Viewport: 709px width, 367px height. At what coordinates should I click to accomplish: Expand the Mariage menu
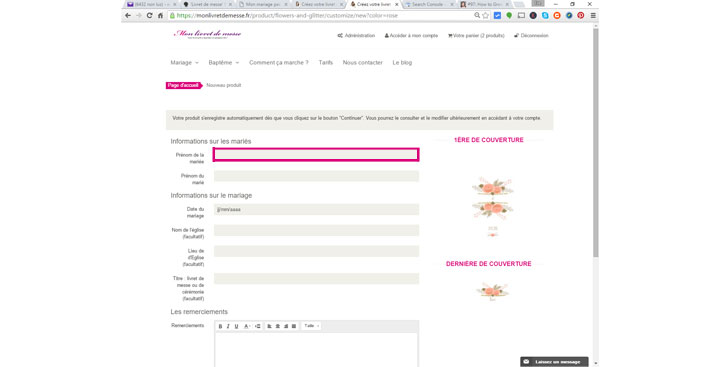[x=184, y=62]
